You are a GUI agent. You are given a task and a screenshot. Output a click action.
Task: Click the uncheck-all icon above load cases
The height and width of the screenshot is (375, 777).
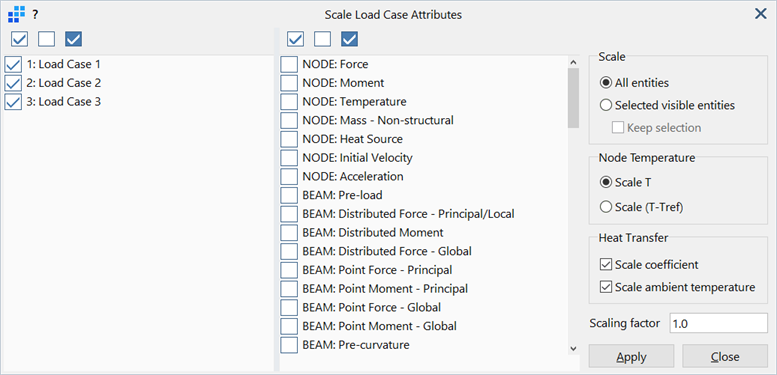tap(47, 39)
